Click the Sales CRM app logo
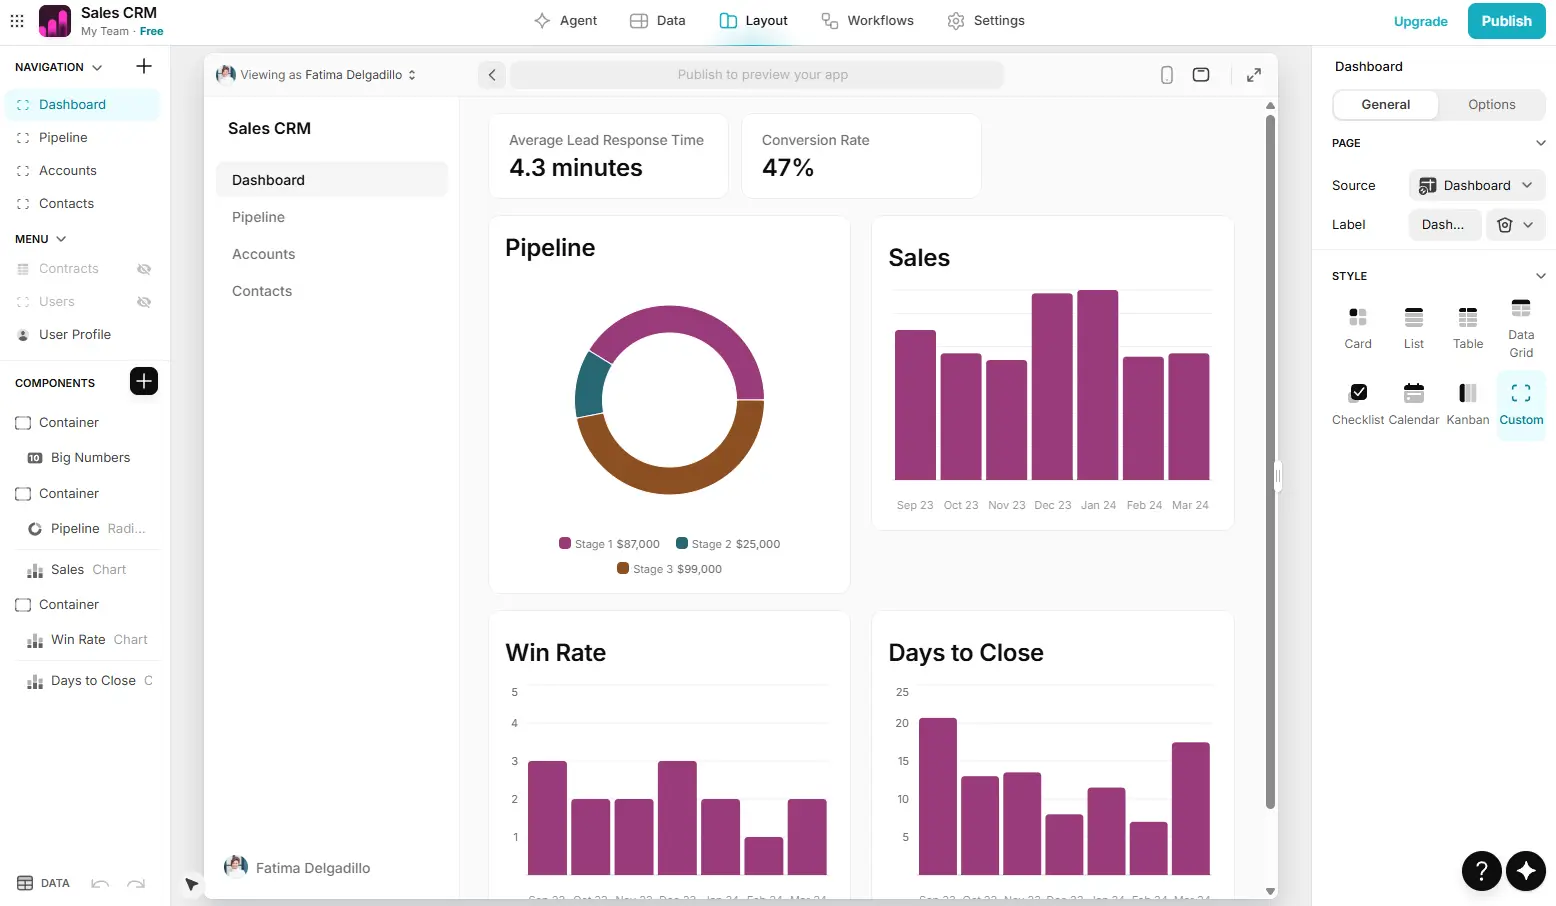This screenshot has width=1556, height=906. click(55, 20)
